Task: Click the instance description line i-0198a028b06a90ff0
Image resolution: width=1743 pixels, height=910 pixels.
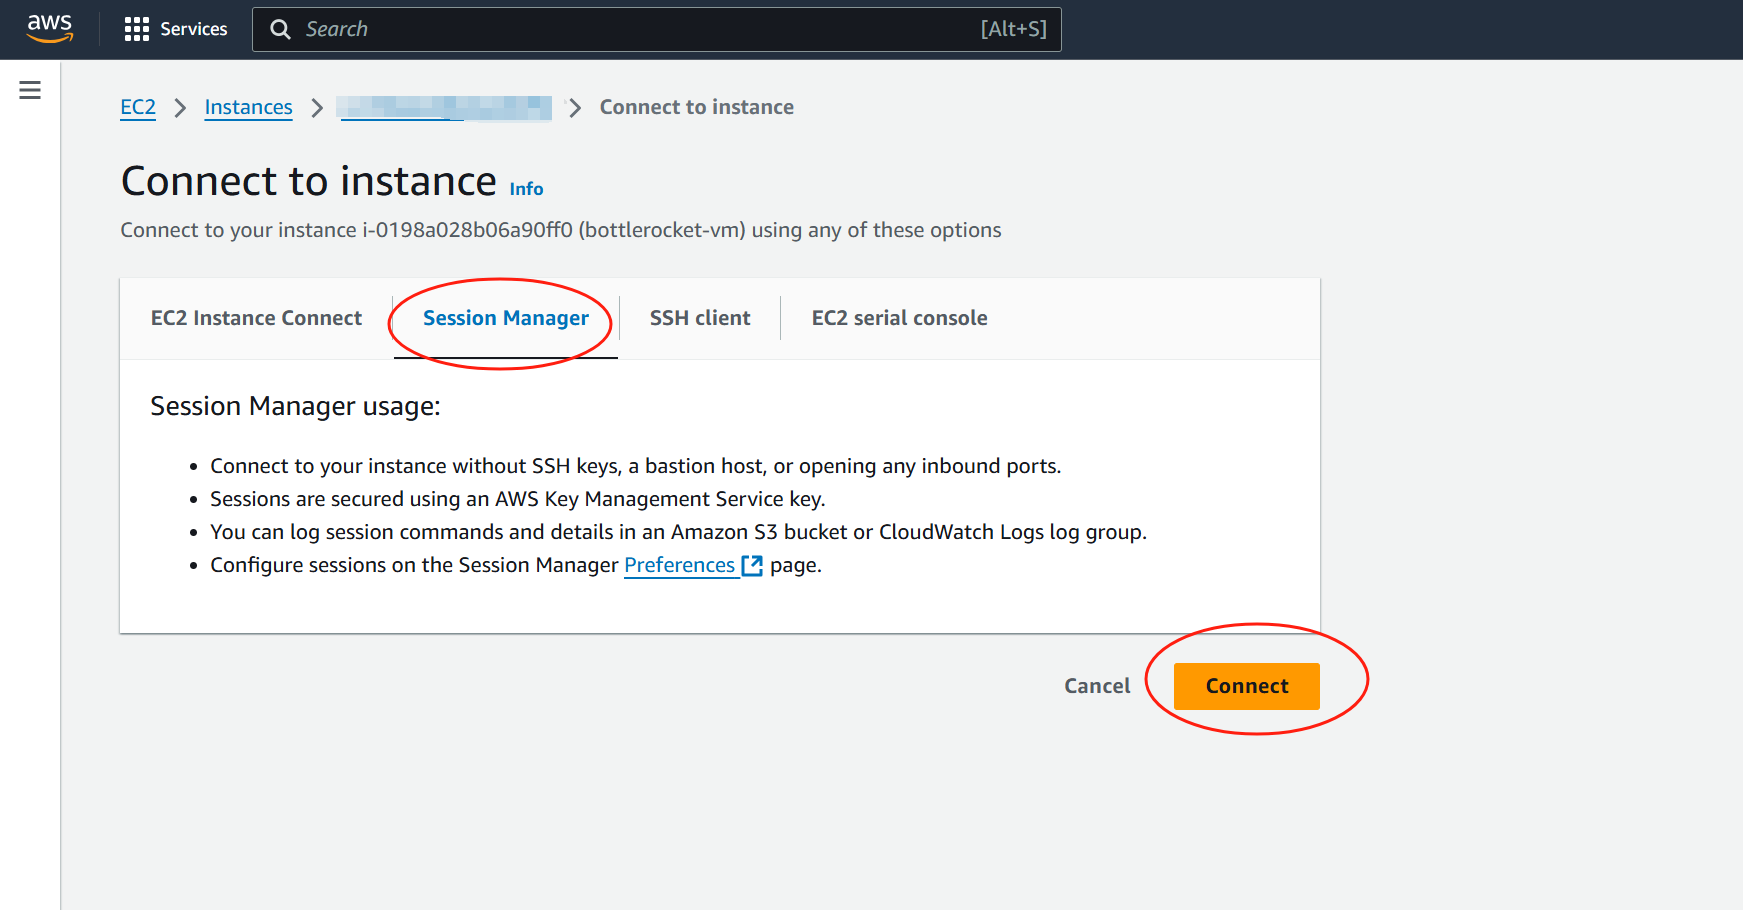Action: tap(561, 230)
